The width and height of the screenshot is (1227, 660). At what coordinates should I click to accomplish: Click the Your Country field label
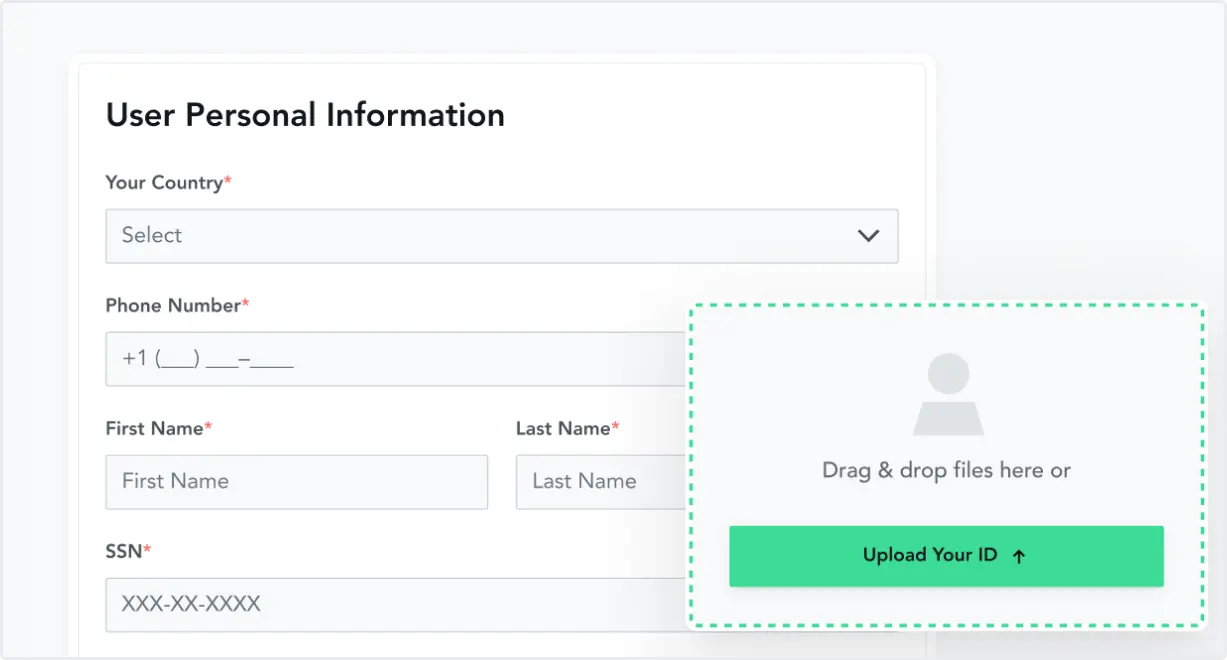point(163,183)
